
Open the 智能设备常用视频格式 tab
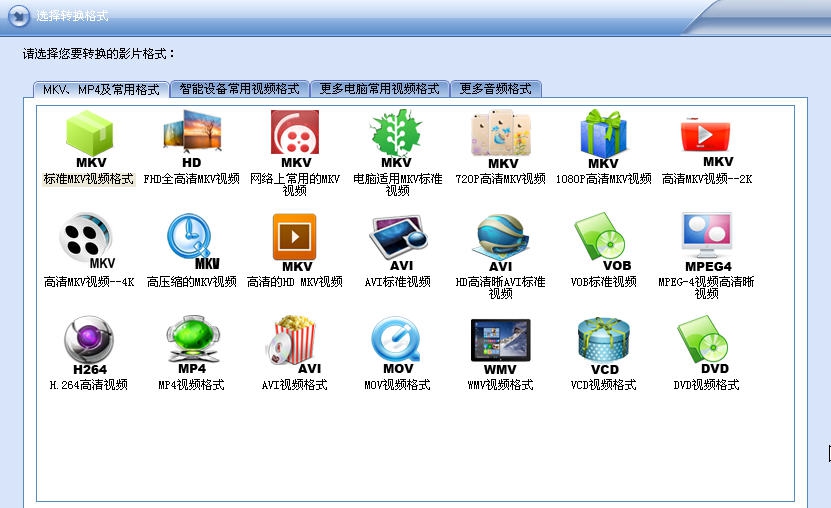(x=240, y=88)
